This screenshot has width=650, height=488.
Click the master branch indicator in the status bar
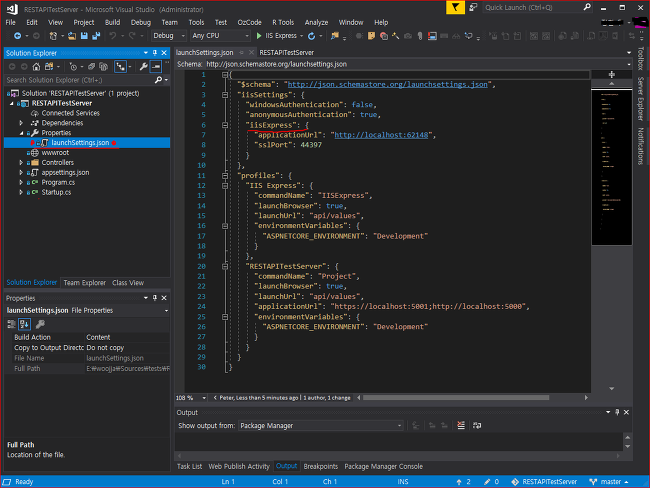tap(609, 482)
